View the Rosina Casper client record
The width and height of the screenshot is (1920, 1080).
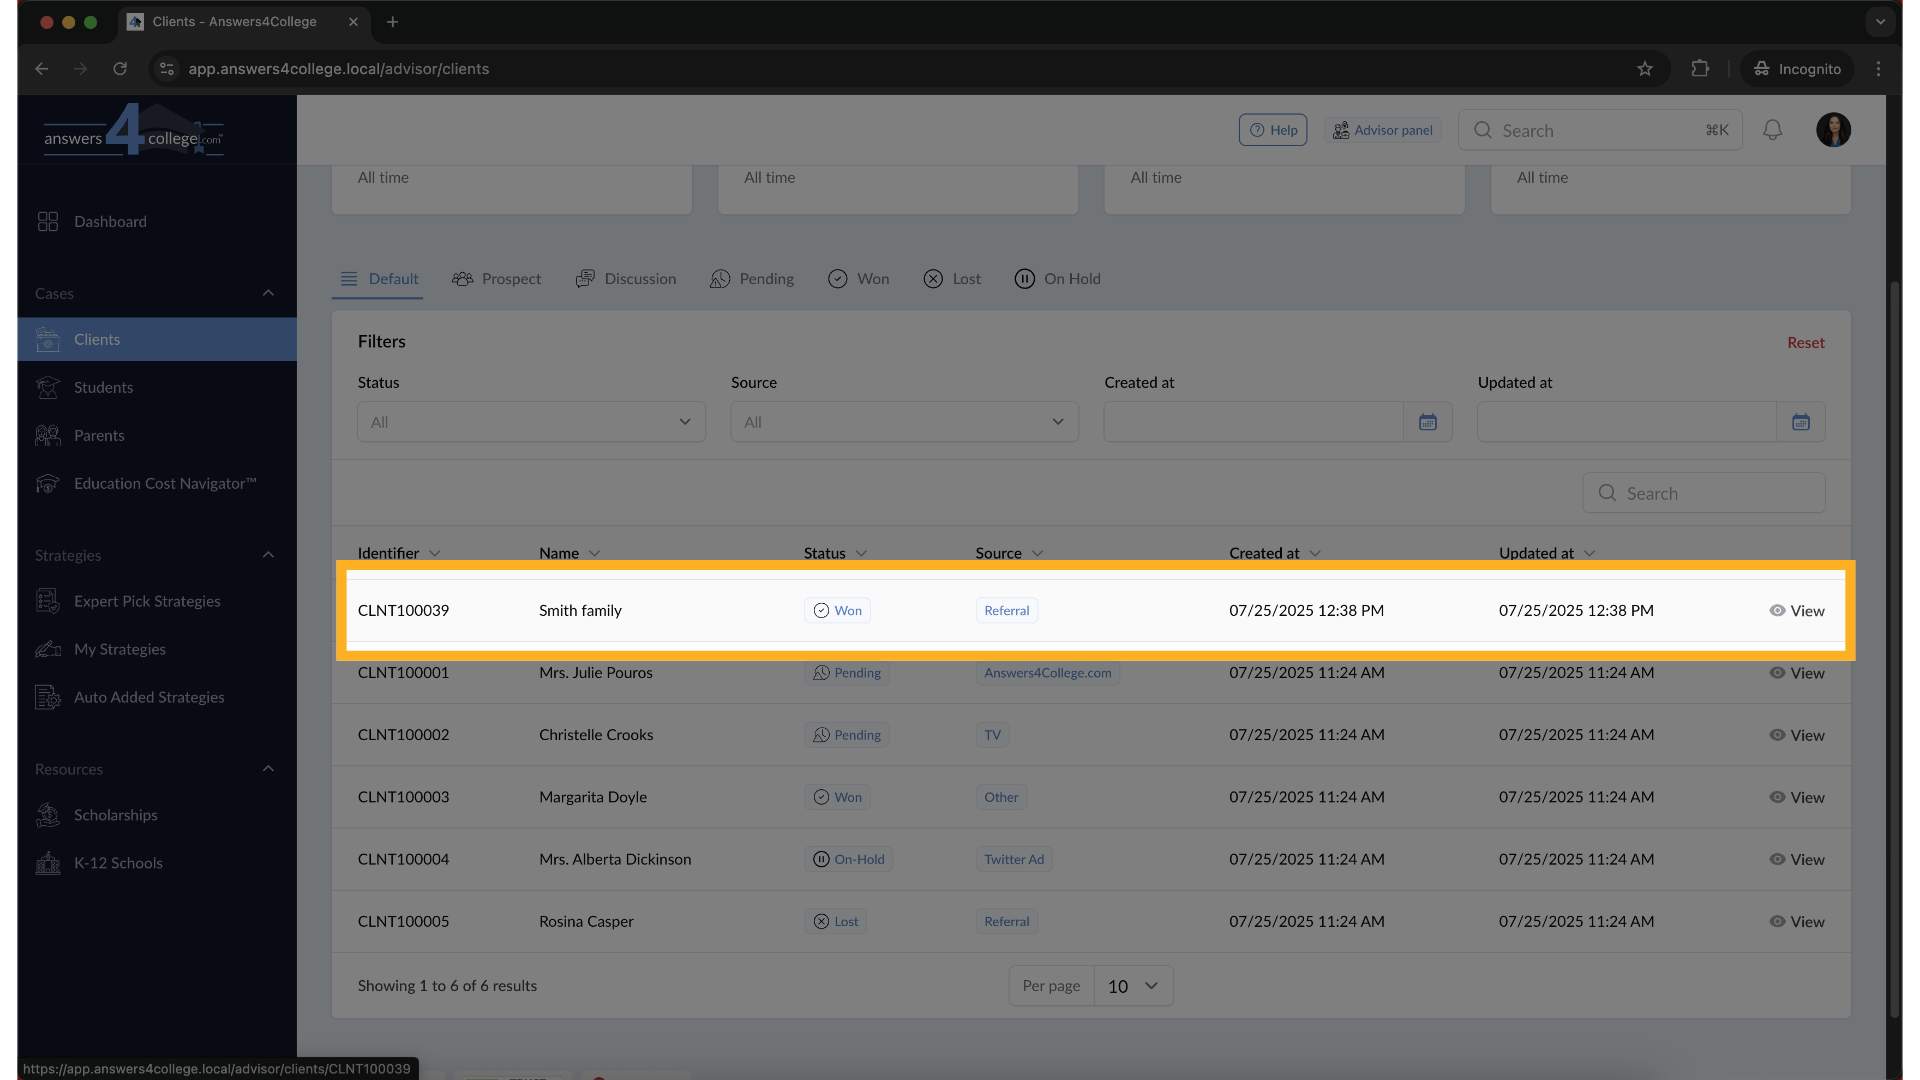point(1807,921)
